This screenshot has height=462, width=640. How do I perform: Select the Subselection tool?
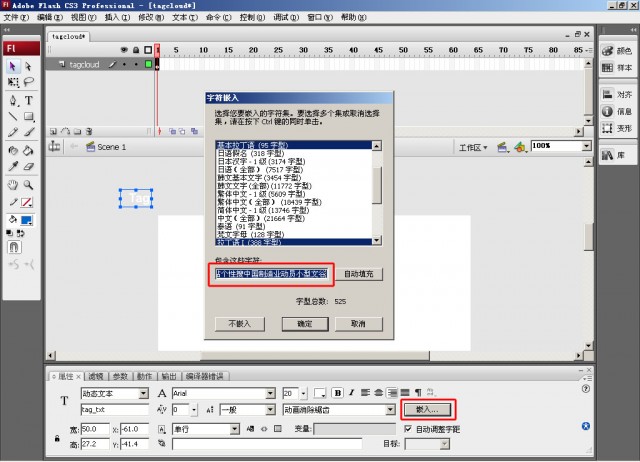pos(28,66)
